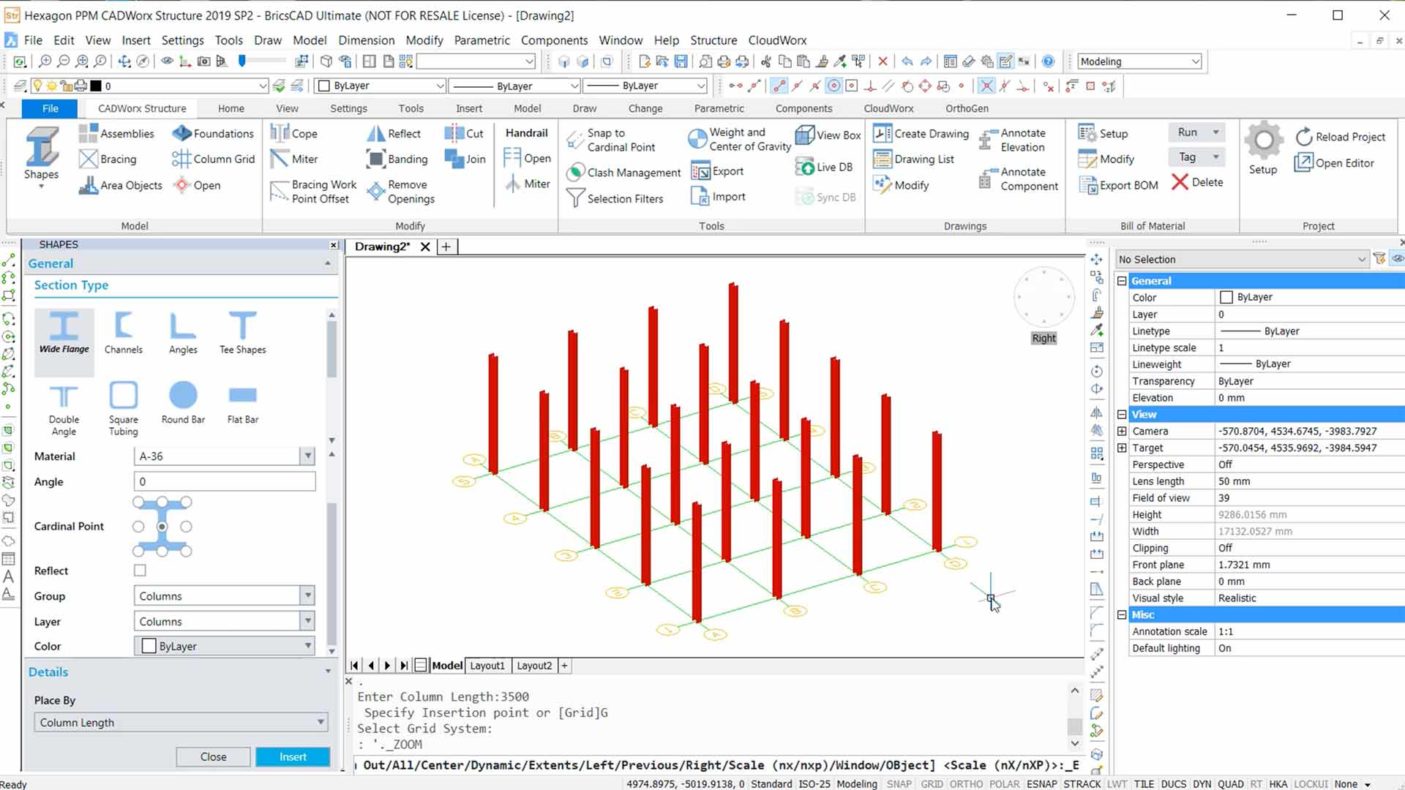Toggle SNAP in status bar
The width and height of the screenshot is (1405, 790).
tap(899, 784)
